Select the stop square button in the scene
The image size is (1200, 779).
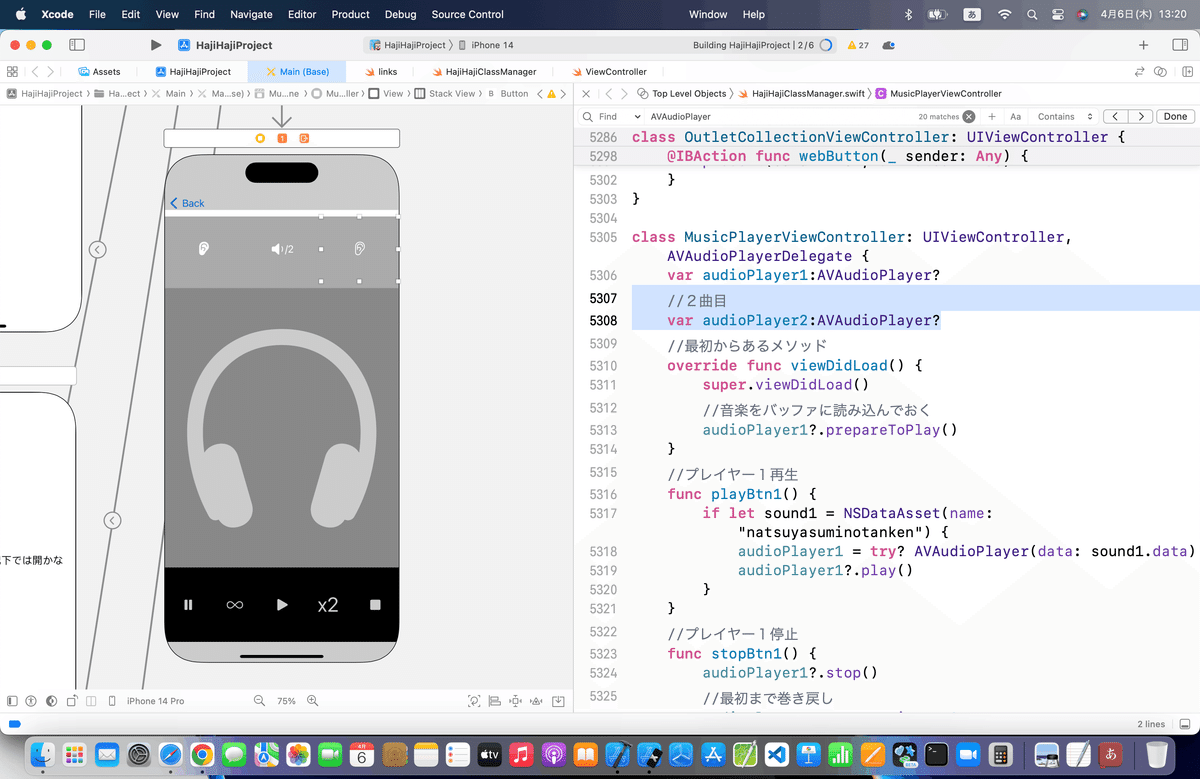click(x=375, y=605)
